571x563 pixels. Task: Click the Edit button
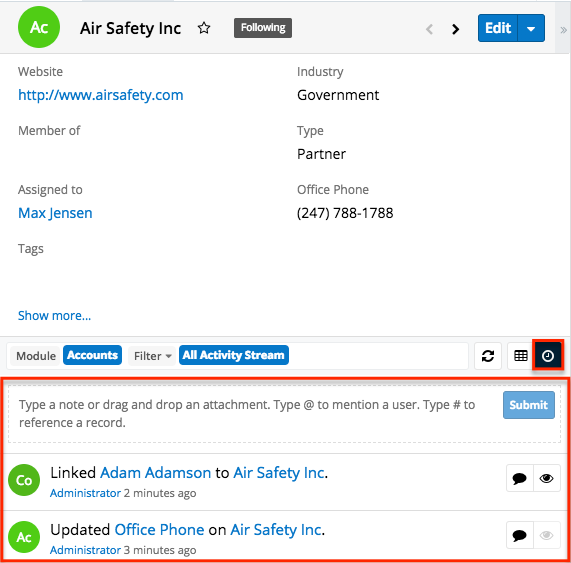tap(498, 28)
